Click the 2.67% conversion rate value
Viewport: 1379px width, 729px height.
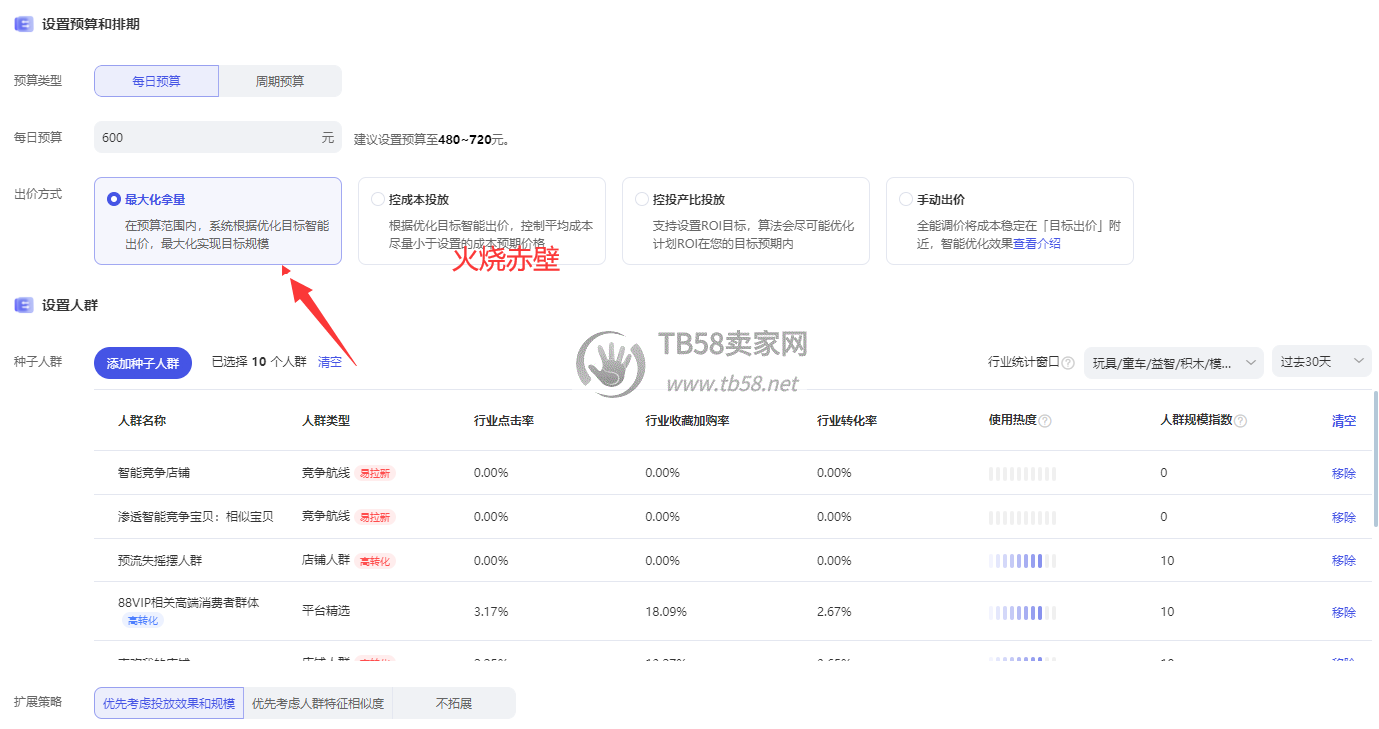tap(834, 611)
